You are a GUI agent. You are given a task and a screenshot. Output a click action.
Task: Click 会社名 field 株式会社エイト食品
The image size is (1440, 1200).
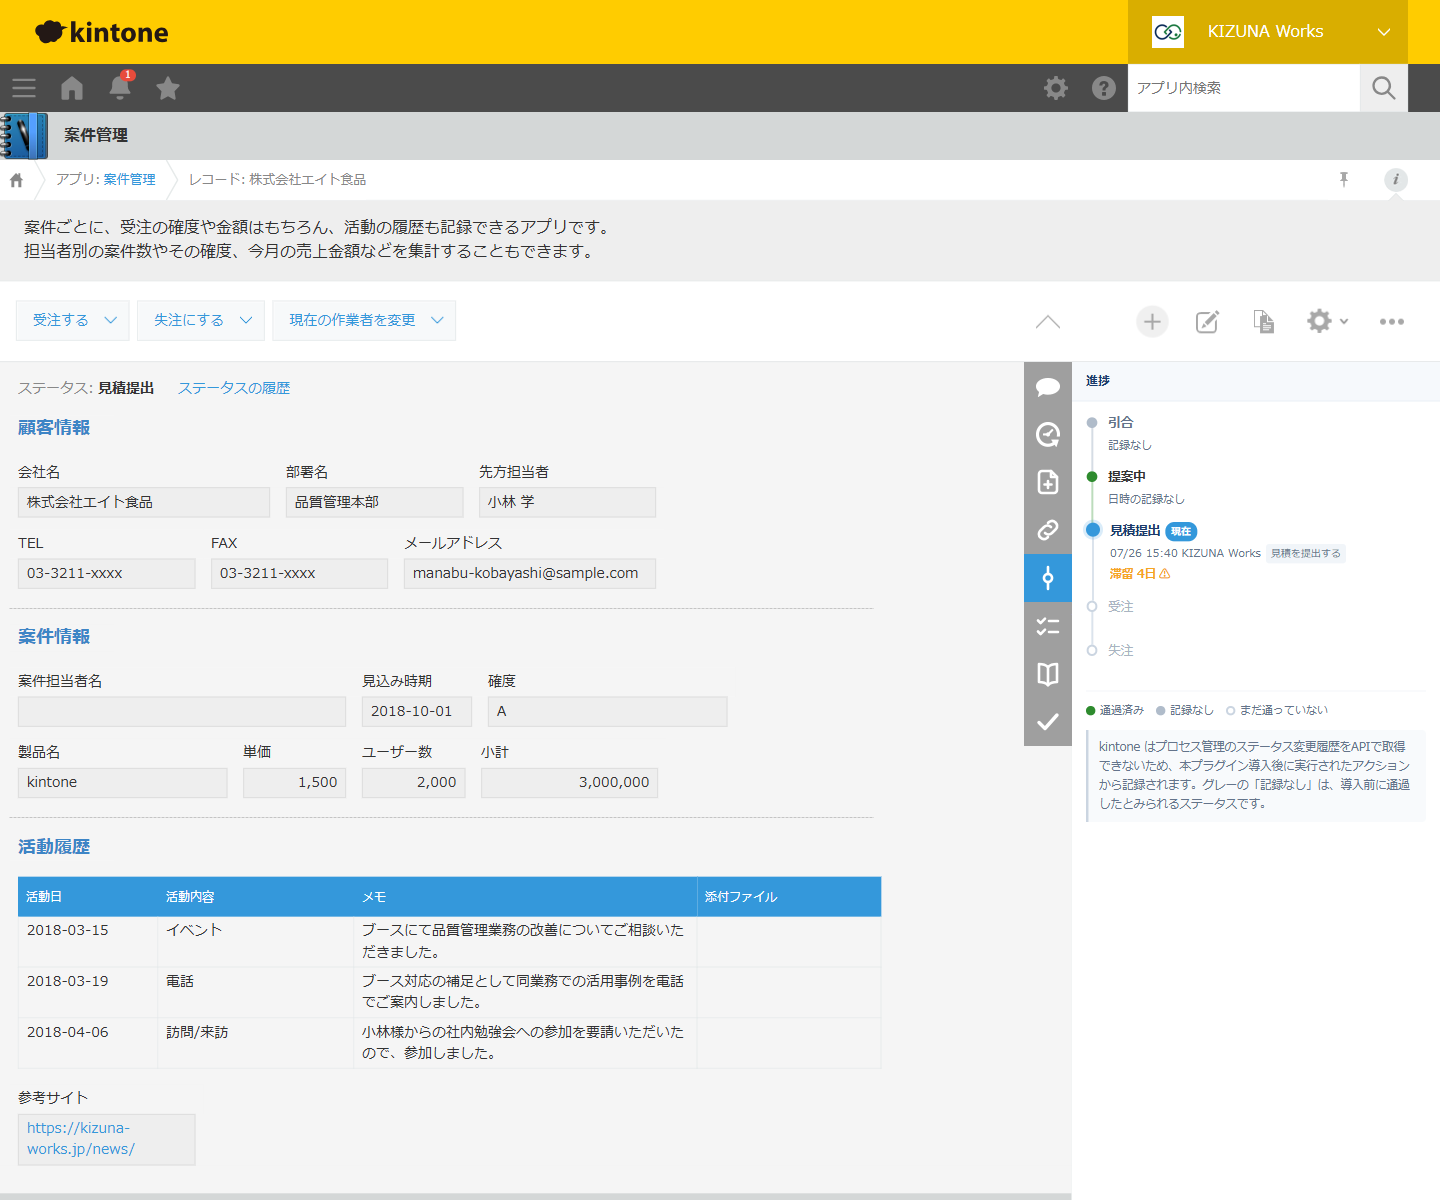(x=144, y=502)
